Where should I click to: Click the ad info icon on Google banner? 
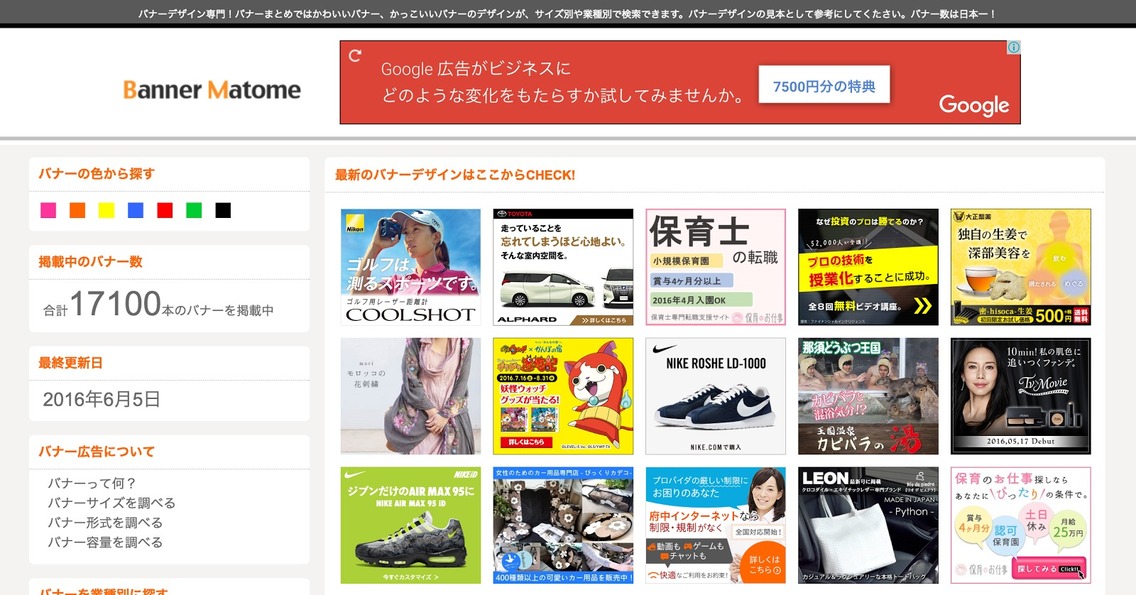1013,48
